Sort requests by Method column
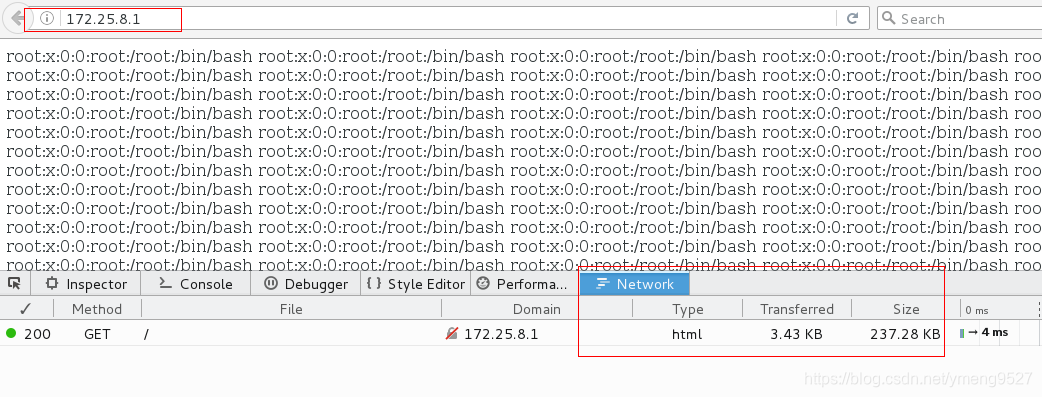Screen dimensions: 1042x397 [97, 309]
